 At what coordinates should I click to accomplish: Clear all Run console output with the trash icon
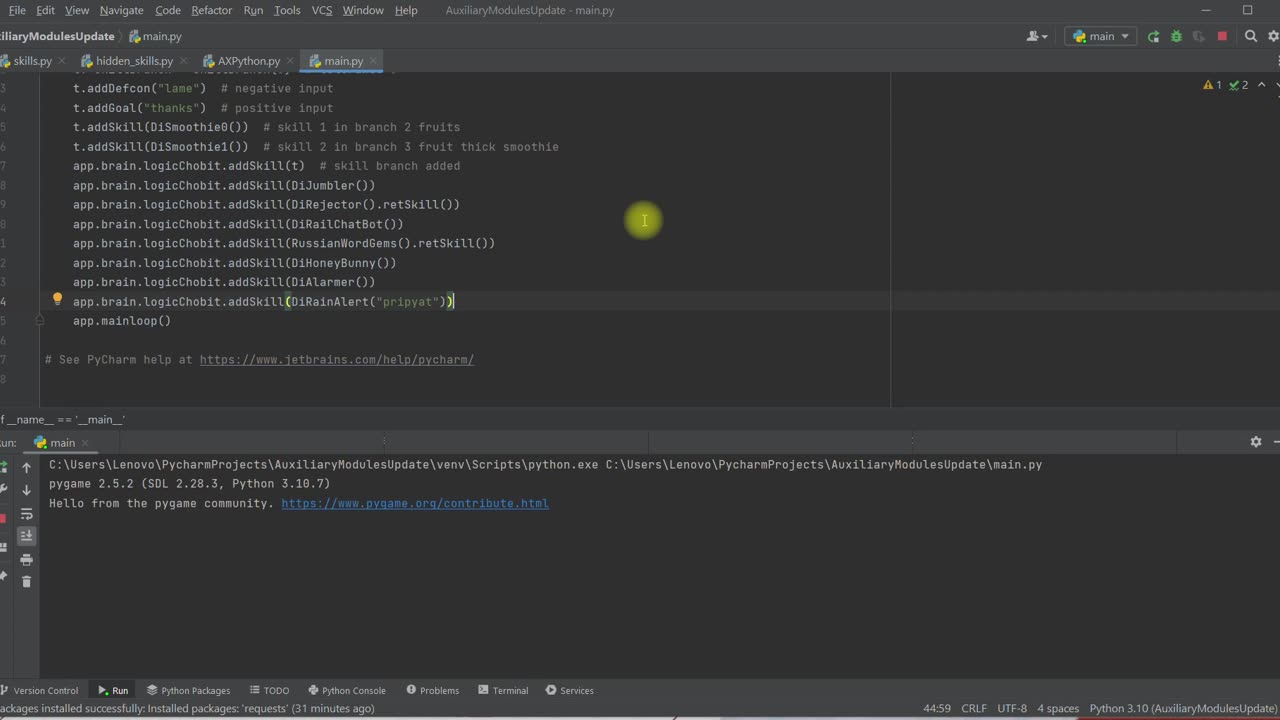[27, 581]
